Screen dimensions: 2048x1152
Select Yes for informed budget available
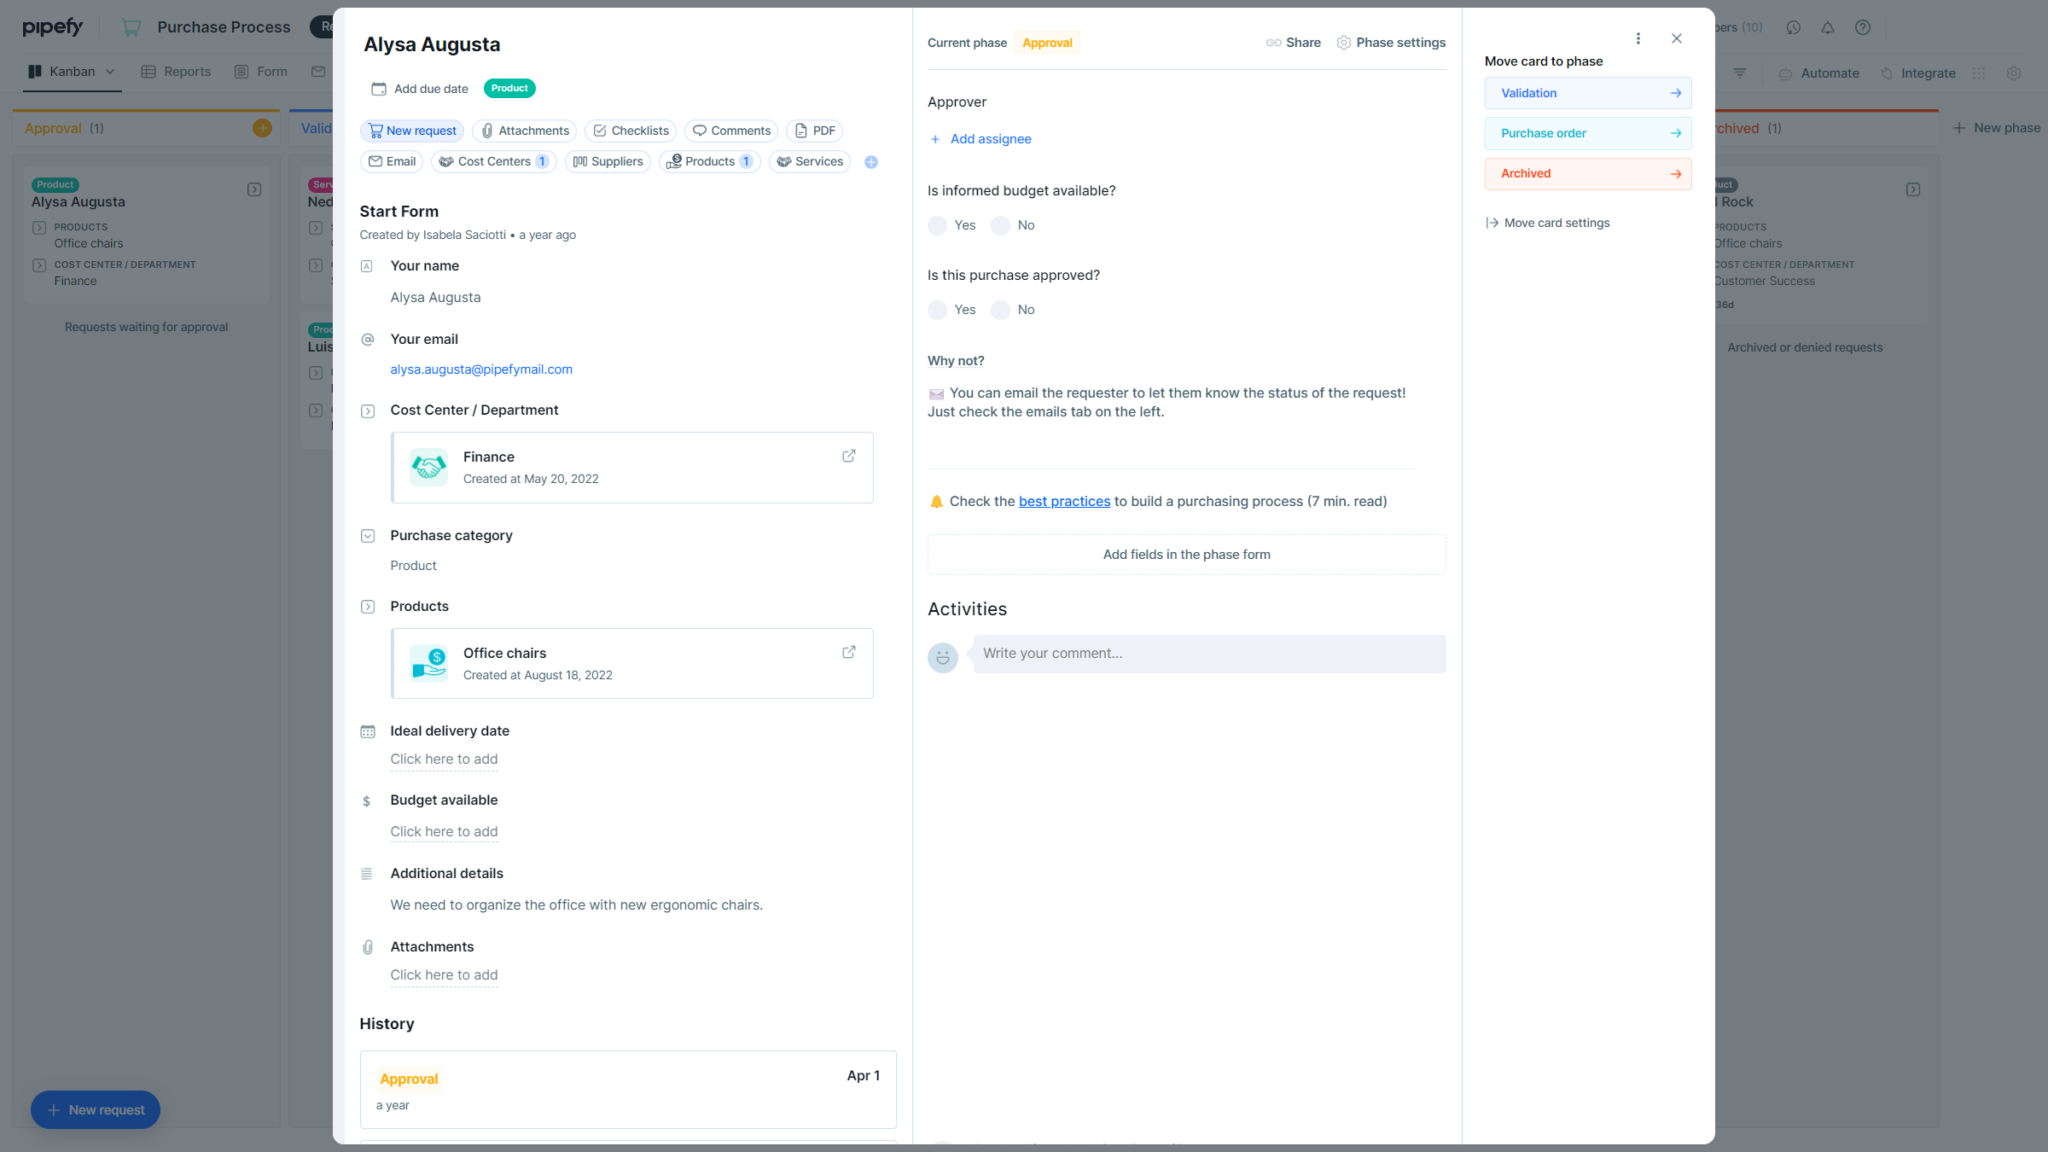pyautogui.click(x=937, y=225)
